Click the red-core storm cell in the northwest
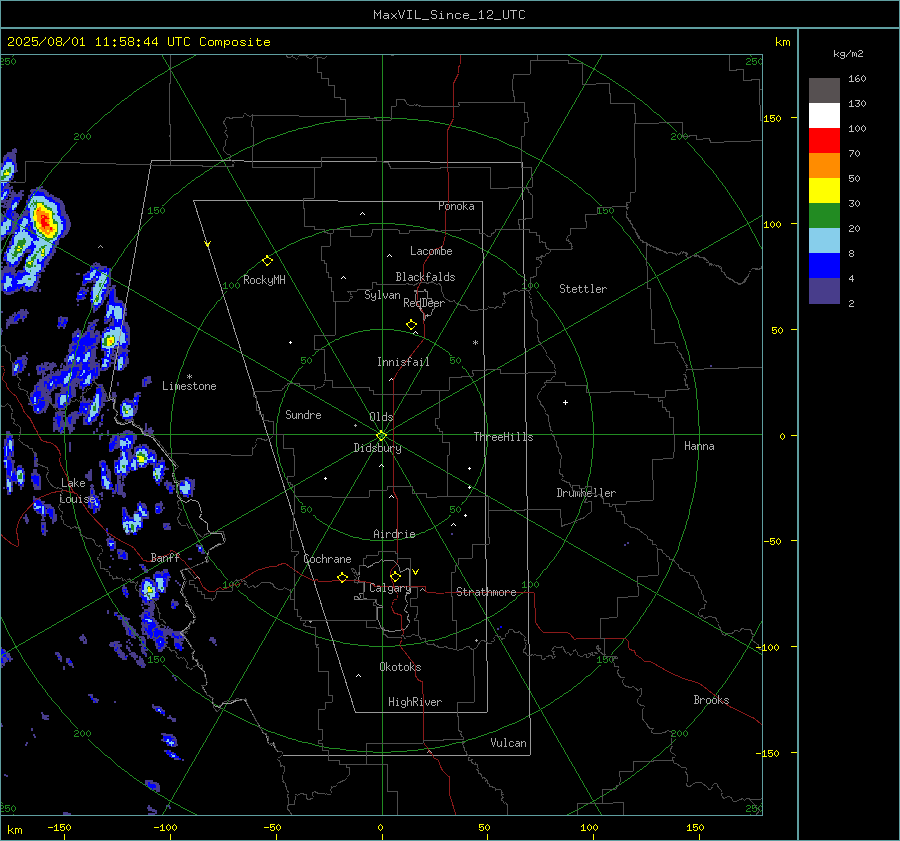Screen dimensions: 900x841 (x=45, y=220)
